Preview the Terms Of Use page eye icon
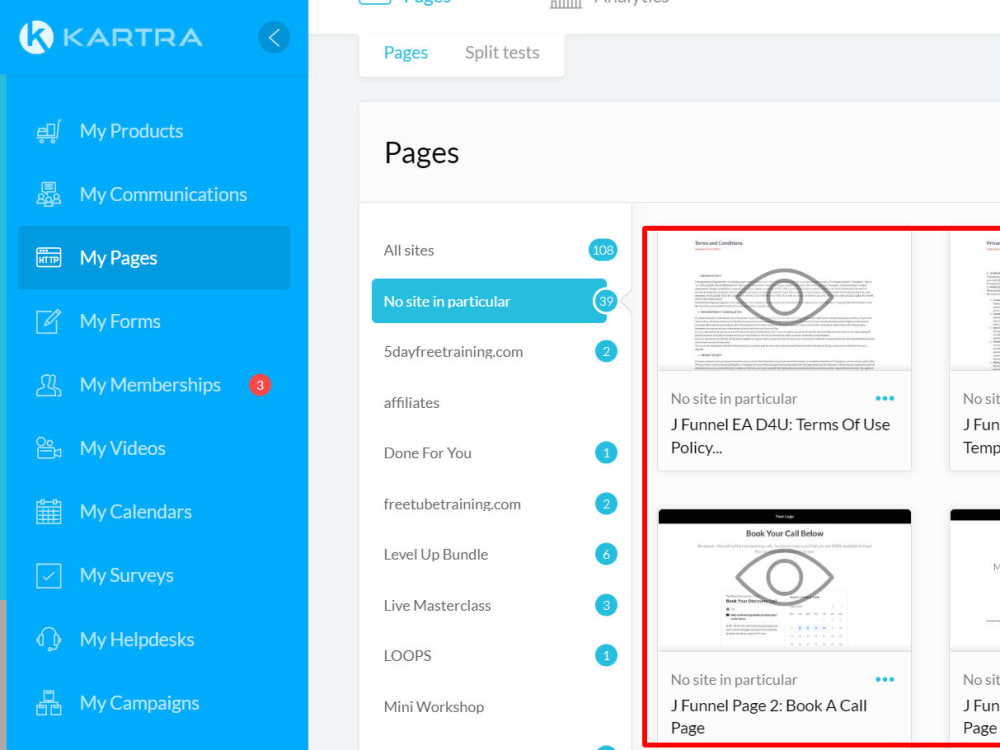This screenshot has height=750, width=1000. click(784, 297)
